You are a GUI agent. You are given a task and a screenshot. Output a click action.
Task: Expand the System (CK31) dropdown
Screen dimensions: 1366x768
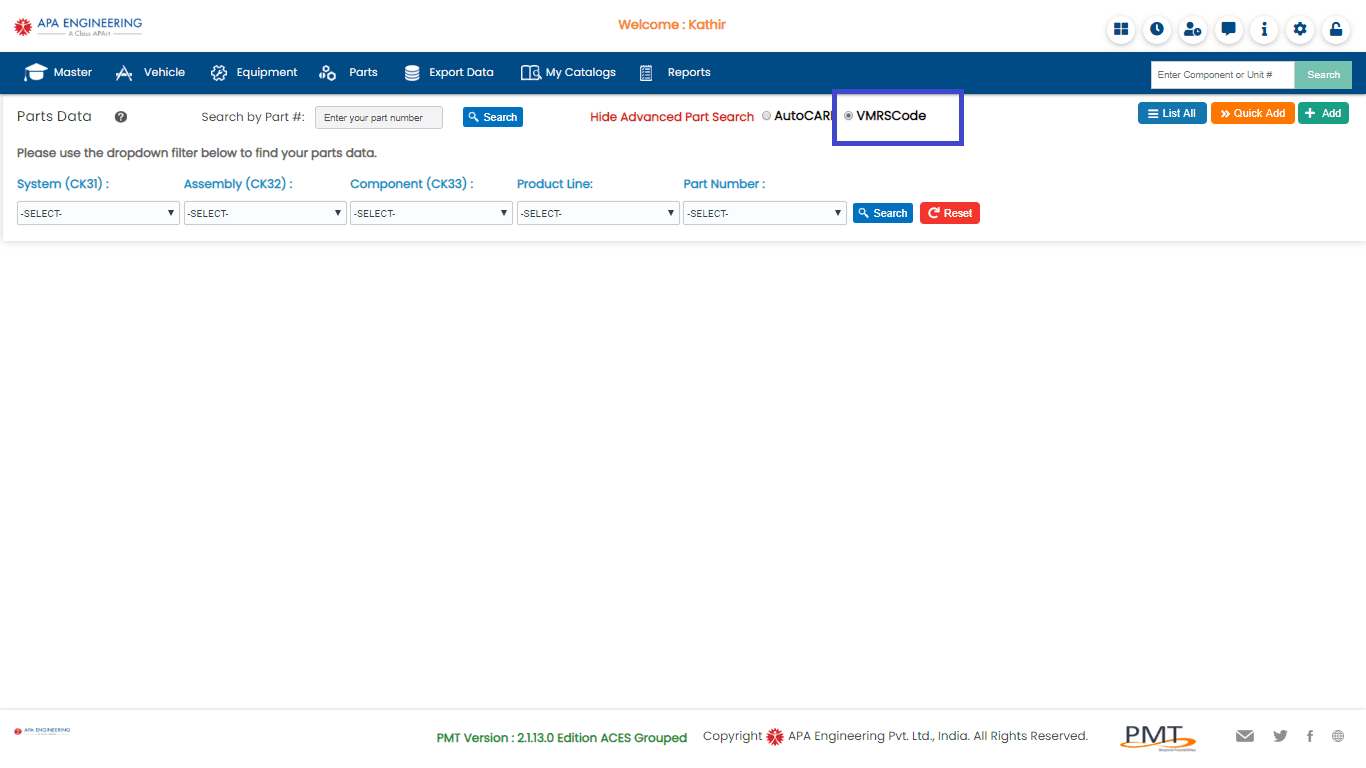click(x=98, y=213)
